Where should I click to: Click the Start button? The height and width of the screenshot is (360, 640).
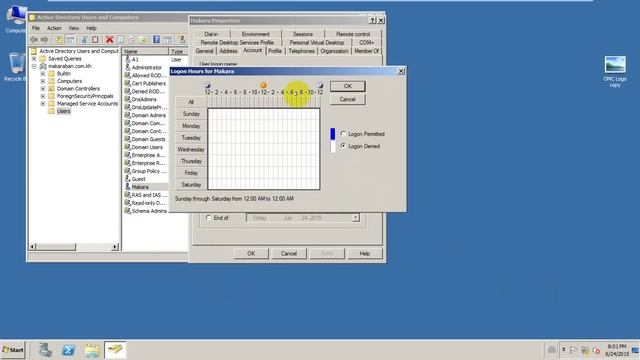(13, 350)
